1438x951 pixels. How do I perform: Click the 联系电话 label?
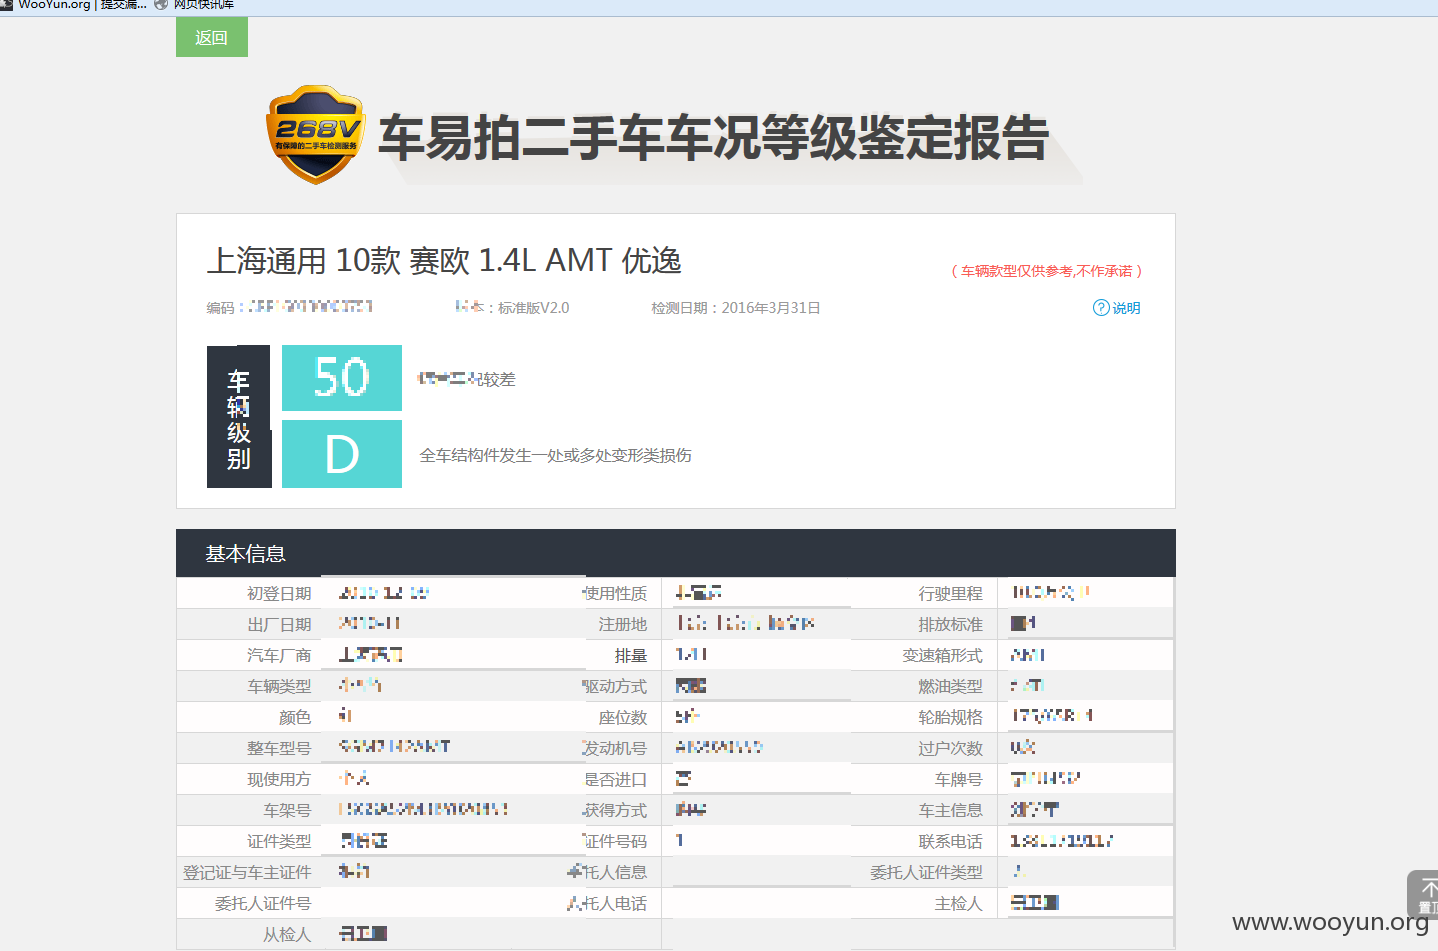[951, 842]
